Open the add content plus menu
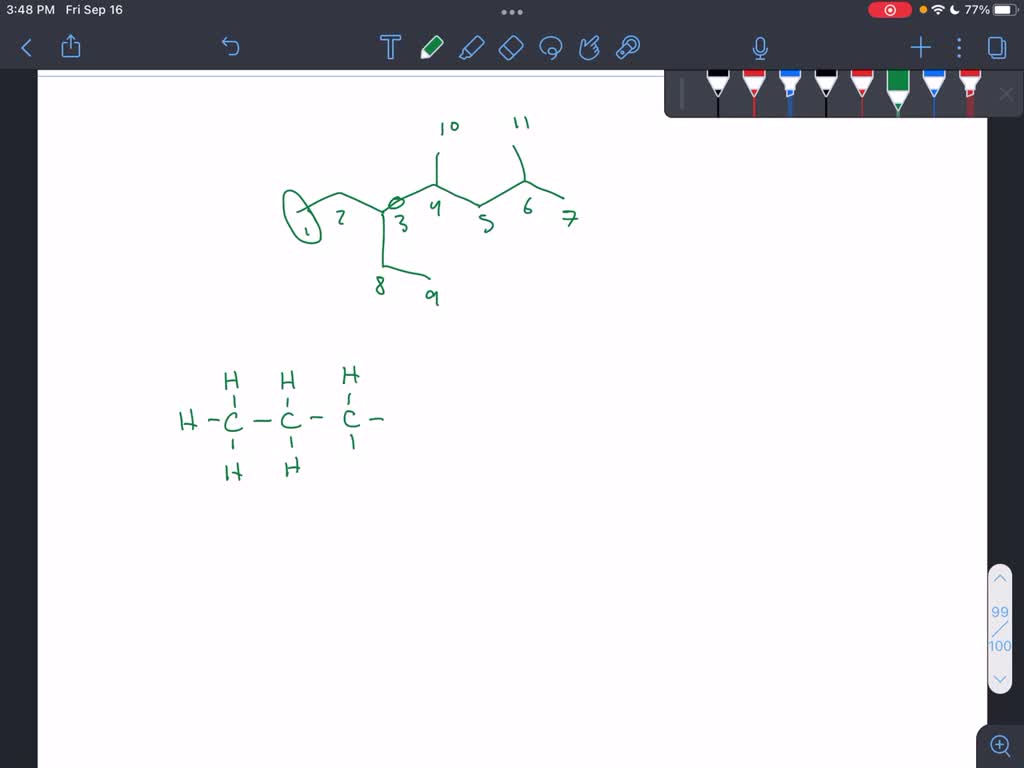Viewport: 1024px width, 768px height. pos(920,47)
